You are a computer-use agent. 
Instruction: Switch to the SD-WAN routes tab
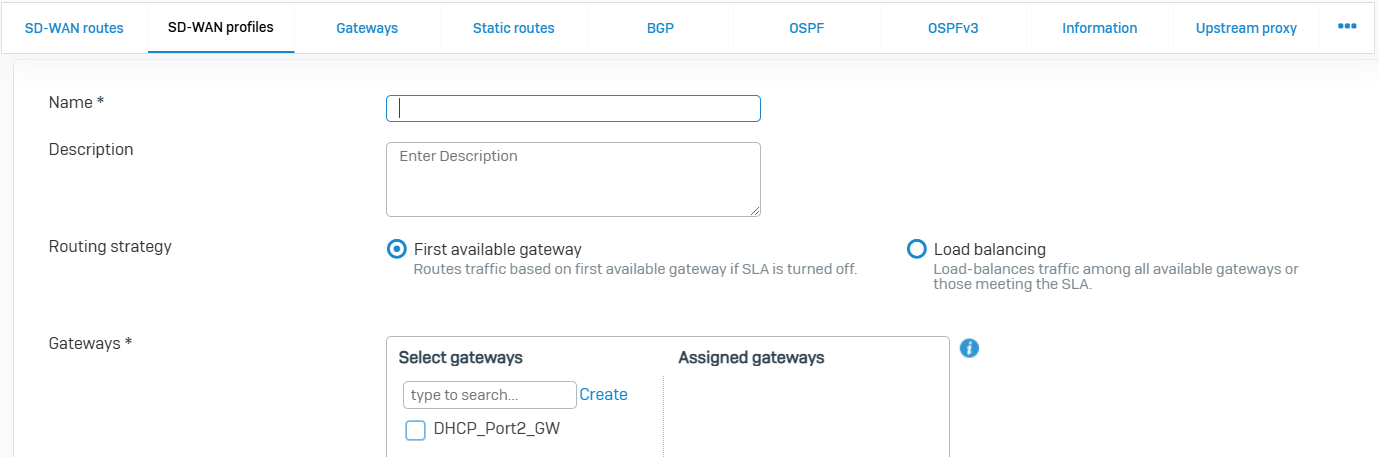pyautogui.click(x=74, y=28)
